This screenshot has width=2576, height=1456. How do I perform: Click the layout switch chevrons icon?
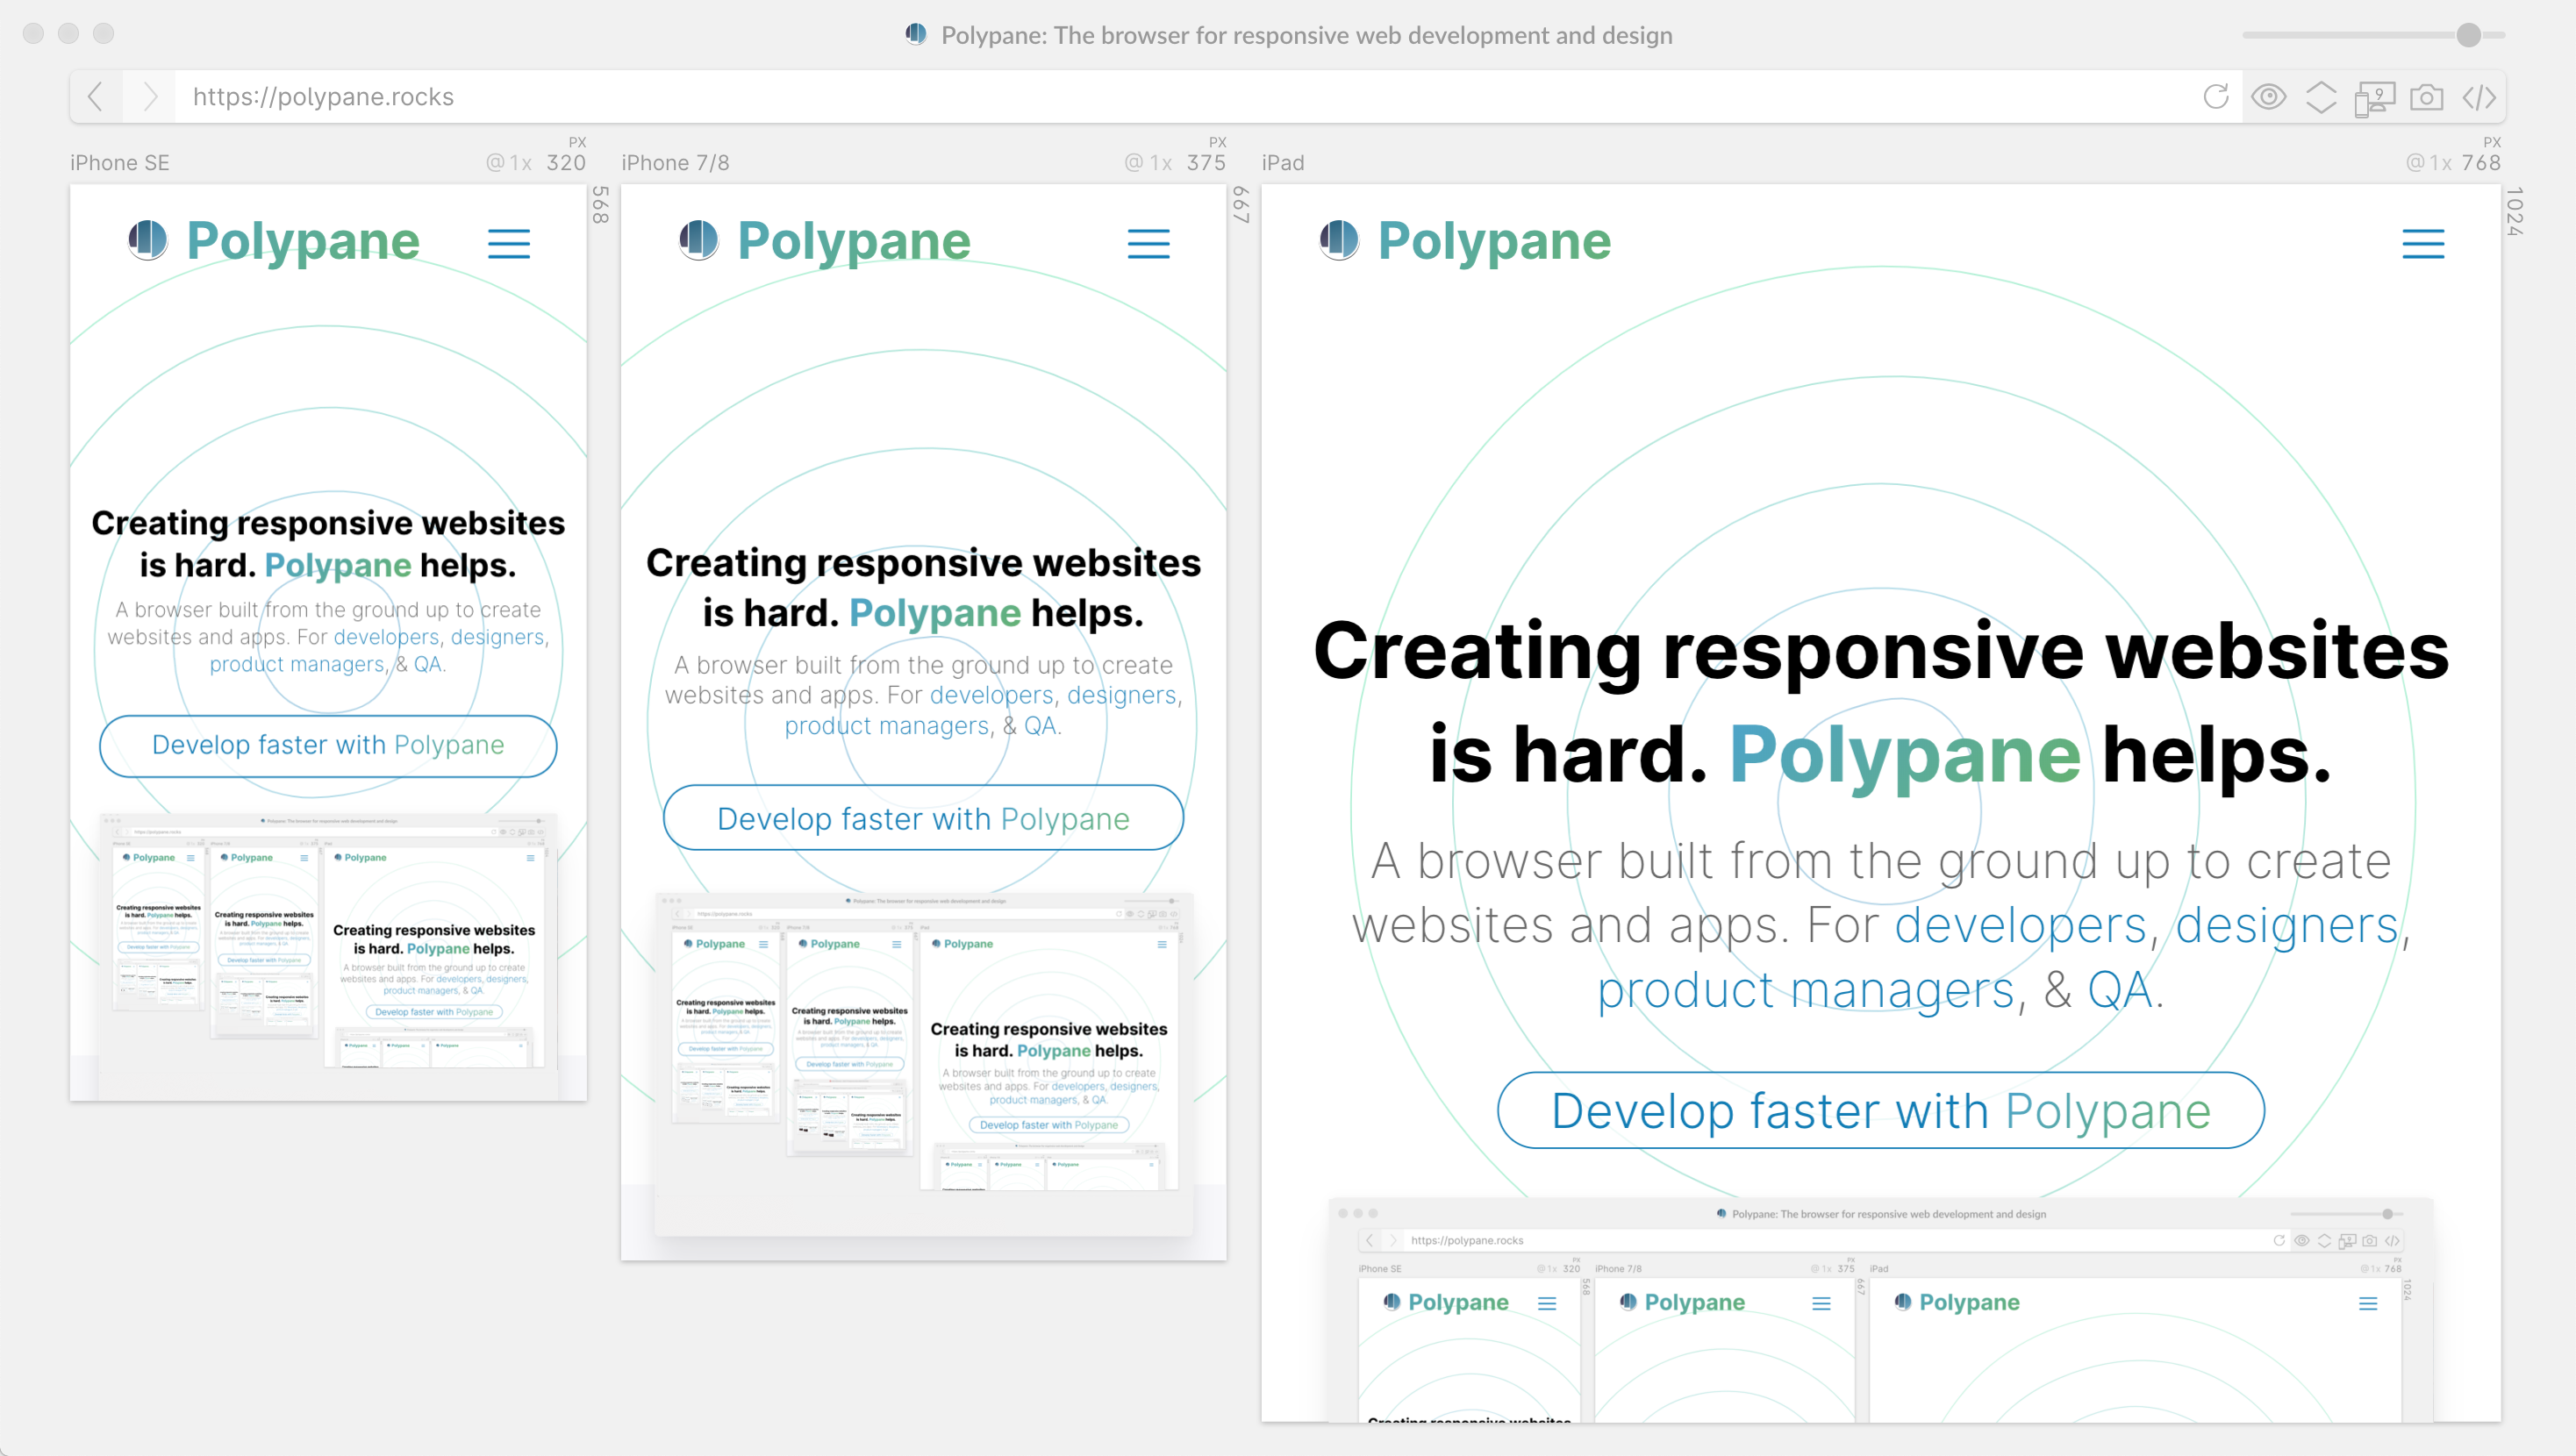tap(2321, 97)
